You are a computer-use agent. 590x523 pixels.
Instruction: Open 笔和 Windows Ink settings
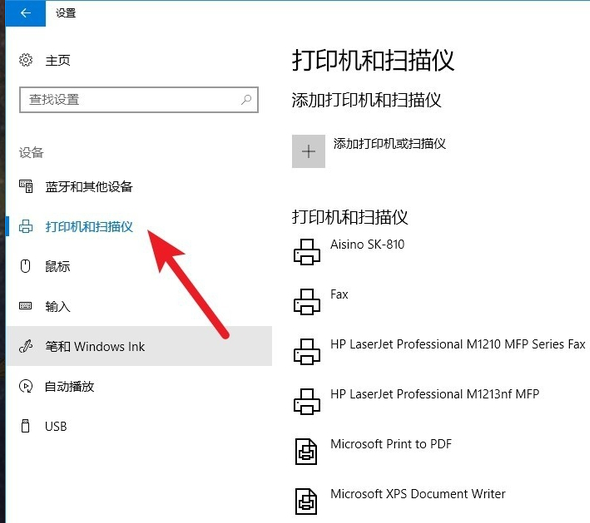(x=139, y=346)
